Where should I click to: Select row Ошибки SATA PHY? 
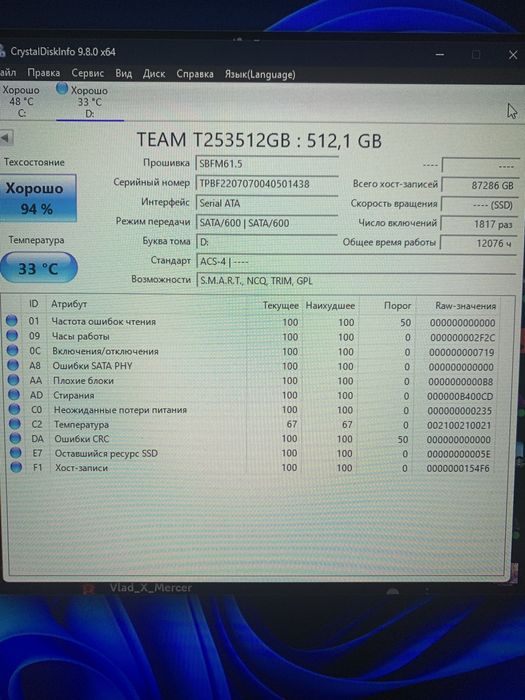tap(251, 366)
